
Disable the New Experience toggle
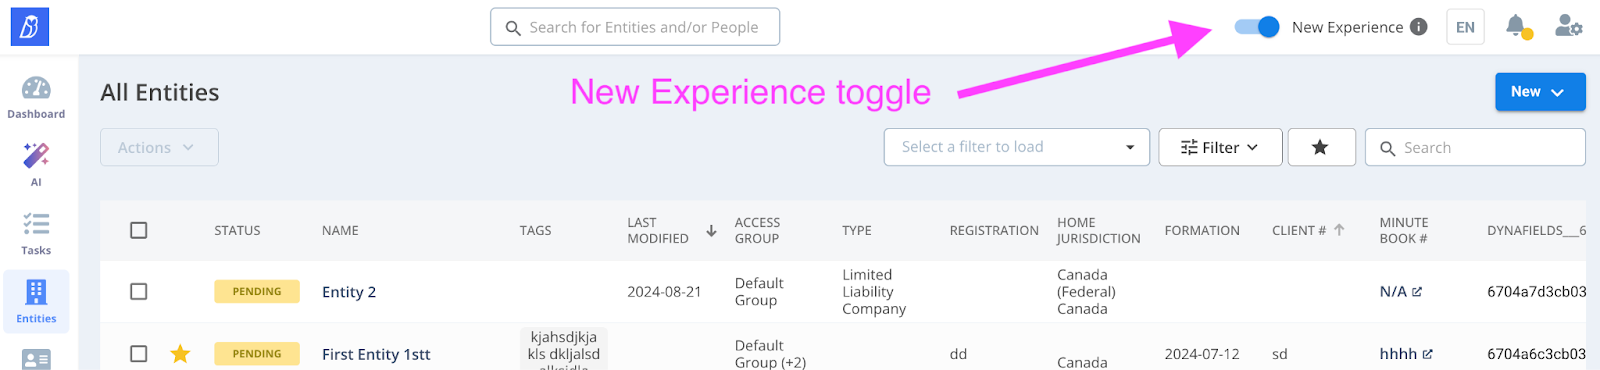1257,27
